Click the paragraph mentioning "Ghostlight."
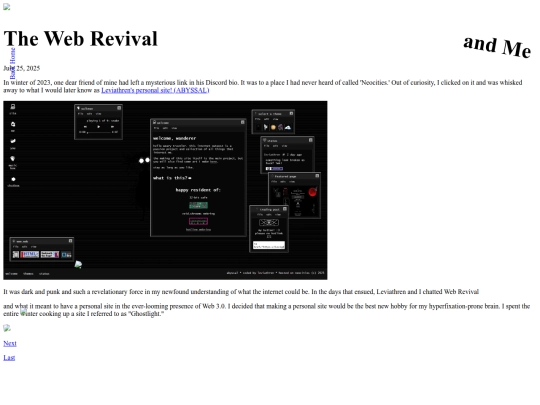Image resolution: width=540 pixels, height=405 pixels. pyautogui.click(x=267, y=310)
